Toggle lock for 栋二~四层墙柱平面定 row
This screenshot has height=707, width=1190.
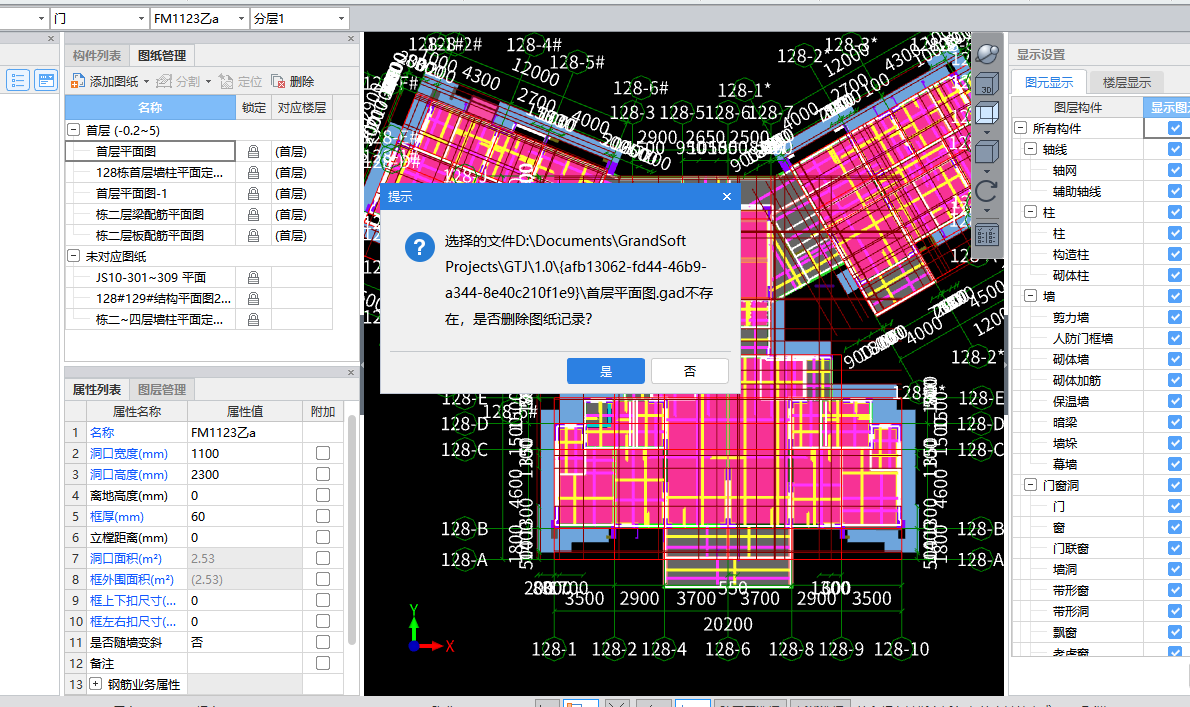tap(253, 320)
